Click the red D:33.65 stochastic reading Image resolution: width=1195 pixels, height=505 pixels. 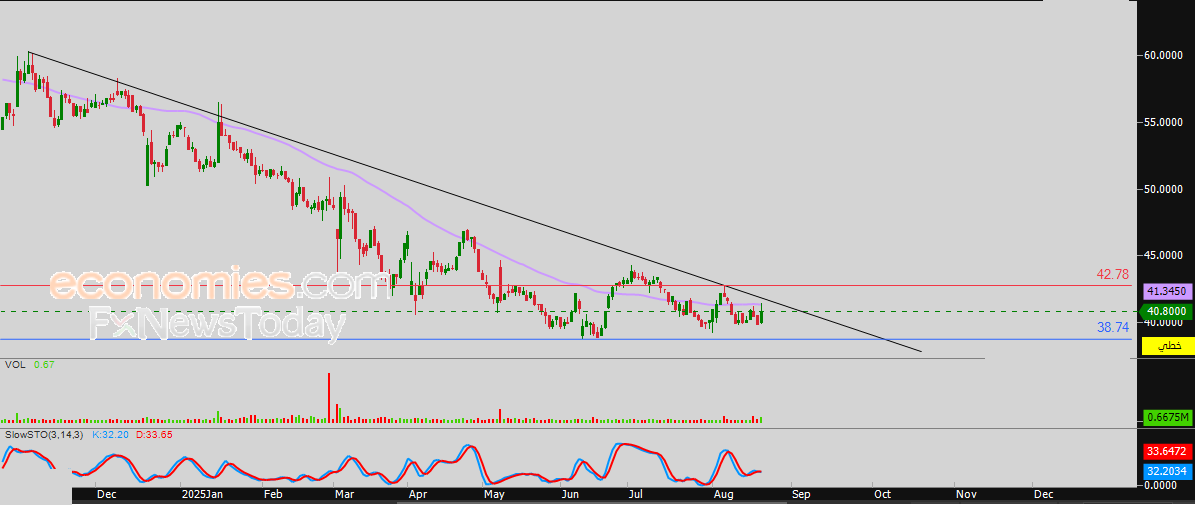click(153, 436)
